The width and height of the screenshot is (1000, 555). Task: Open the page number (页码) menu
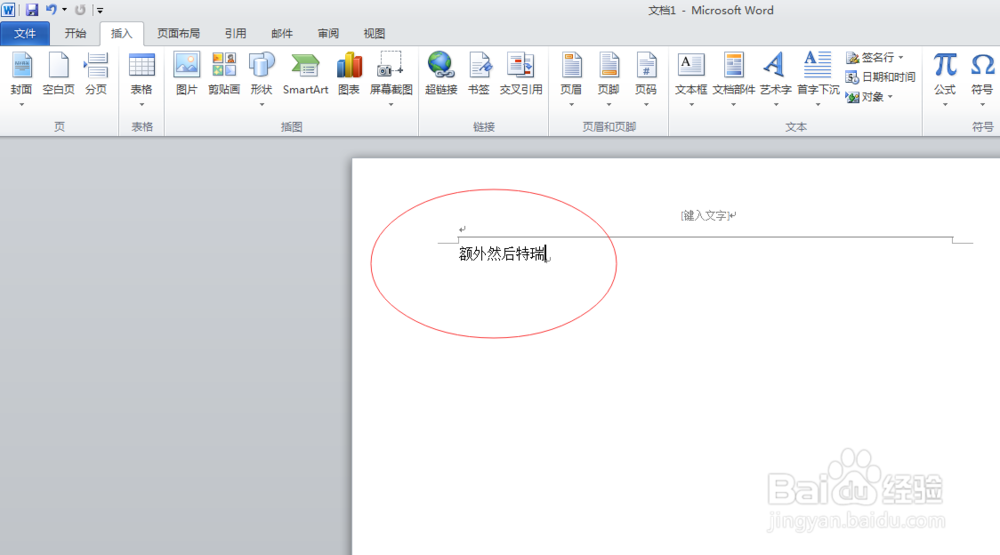[x=646, y=73]
